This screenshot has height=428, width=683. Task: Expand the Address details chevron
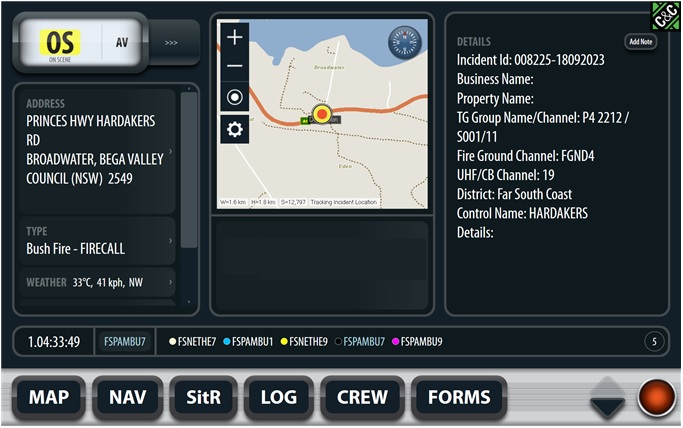(170, 152)
